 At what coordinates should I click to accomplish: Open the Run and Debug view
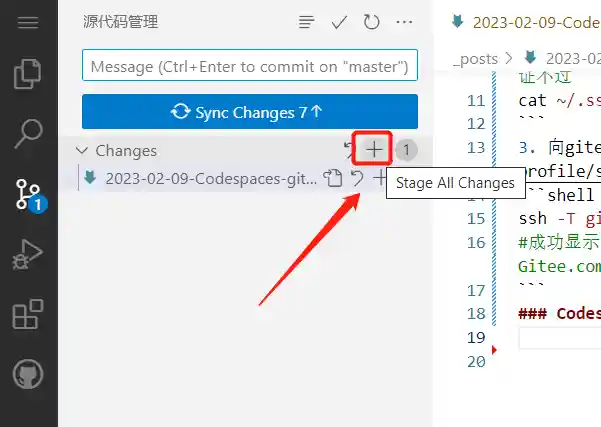tap(28, 254)
